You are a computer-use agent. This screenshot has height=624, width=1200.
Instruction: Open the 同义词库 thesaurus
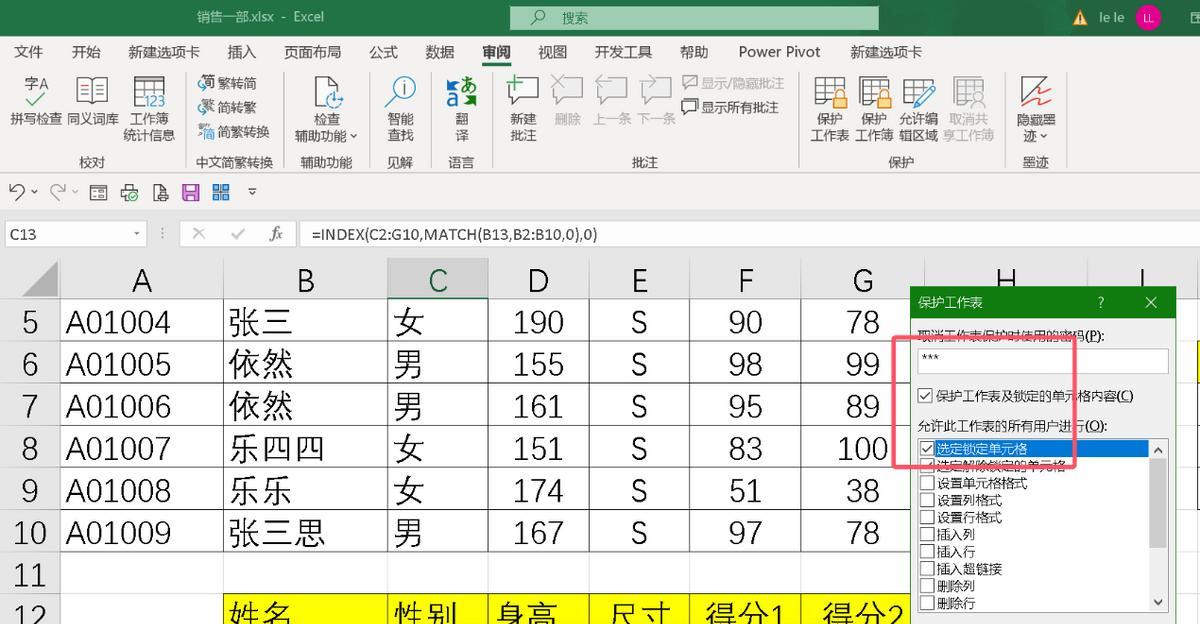pyautogui.click(x=92, y=101)
